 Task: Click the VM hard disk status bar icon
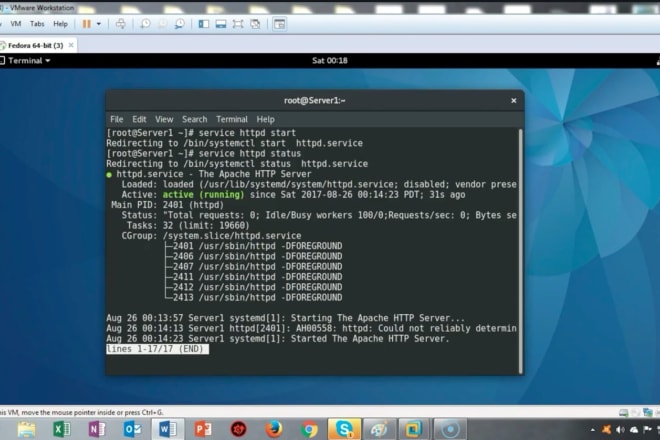tap(623, 413)
